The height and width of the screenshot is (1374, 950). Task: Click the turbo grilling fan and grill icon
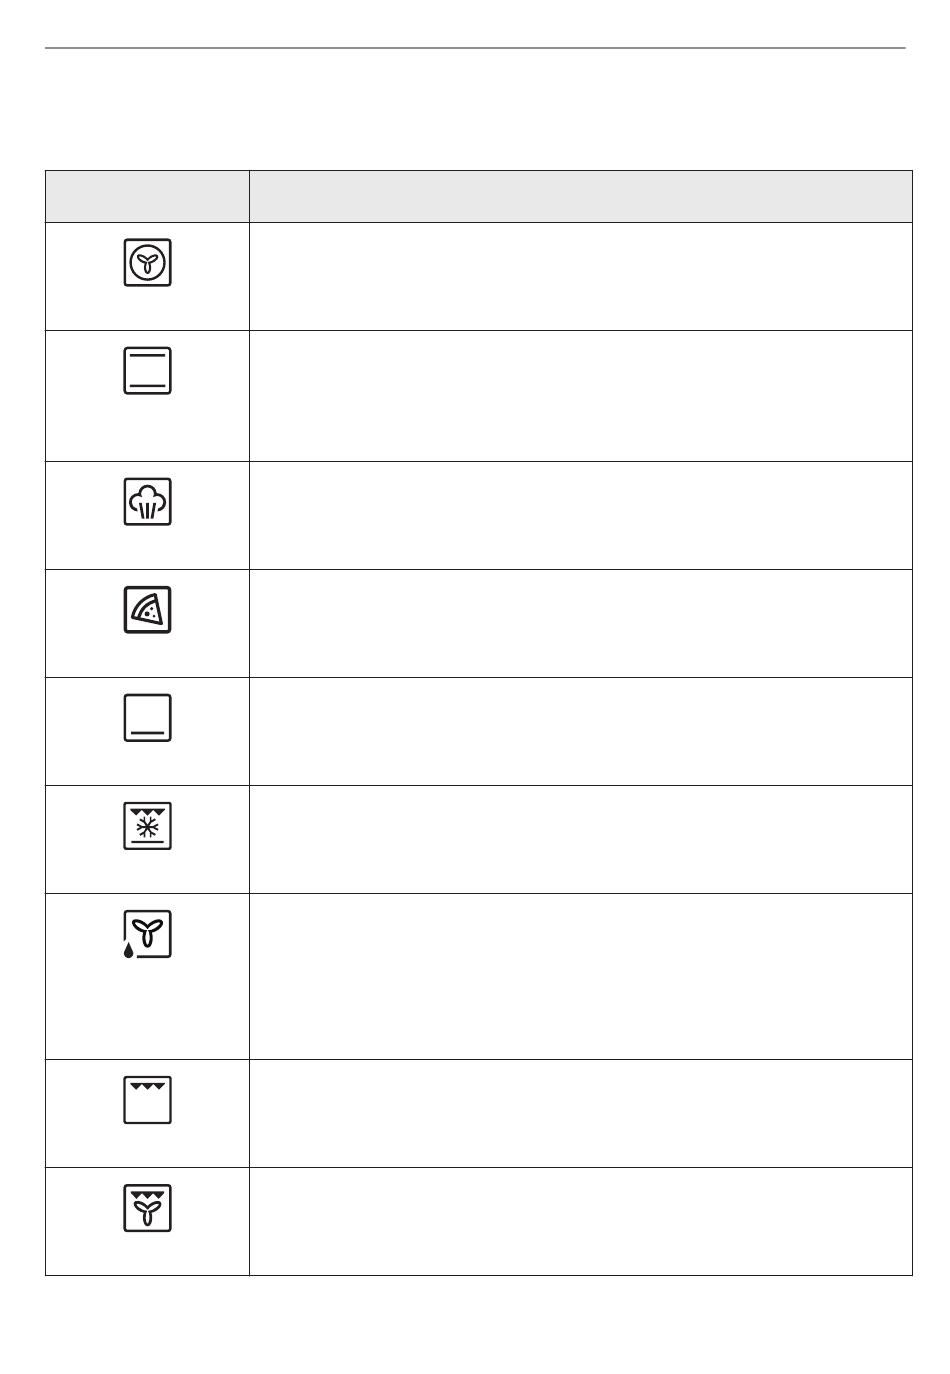[x=147, y=1207]
